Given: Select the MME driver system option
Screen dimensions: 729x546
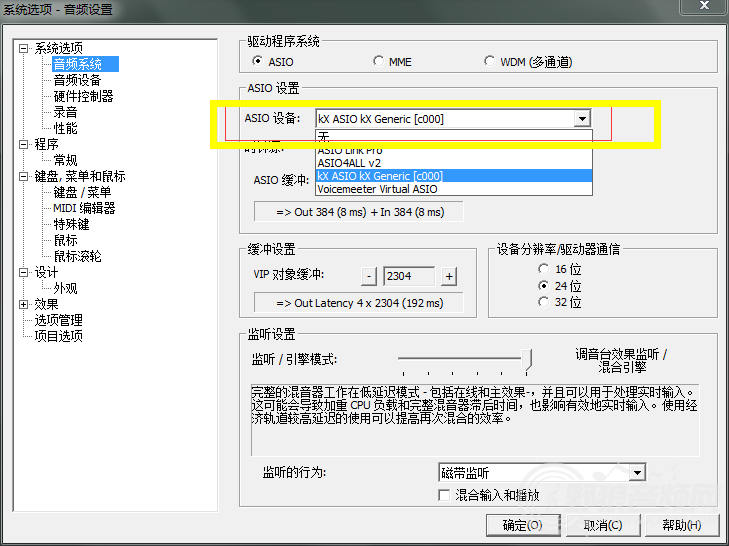Looking at the screenshot, I should (378, 61).
